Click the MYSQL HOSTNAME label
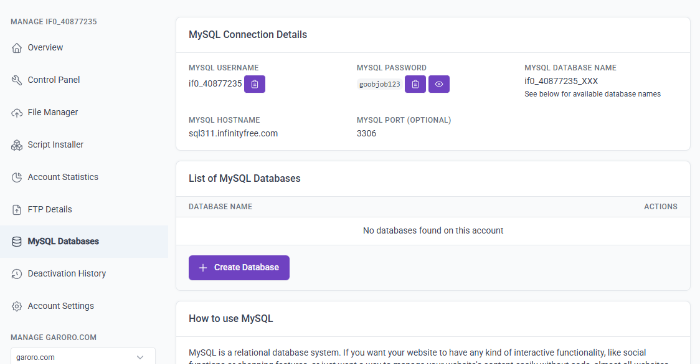The width and height of the screenshot is (700, 364). (x=224, y=120)
